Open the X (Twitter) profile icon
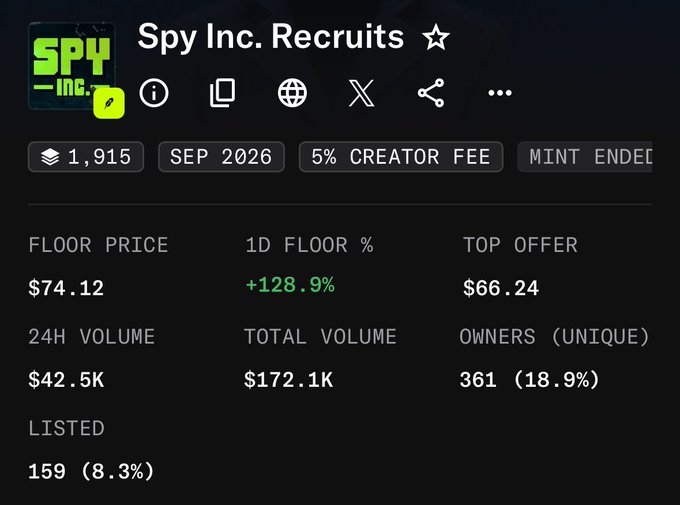 pos(361,92)
